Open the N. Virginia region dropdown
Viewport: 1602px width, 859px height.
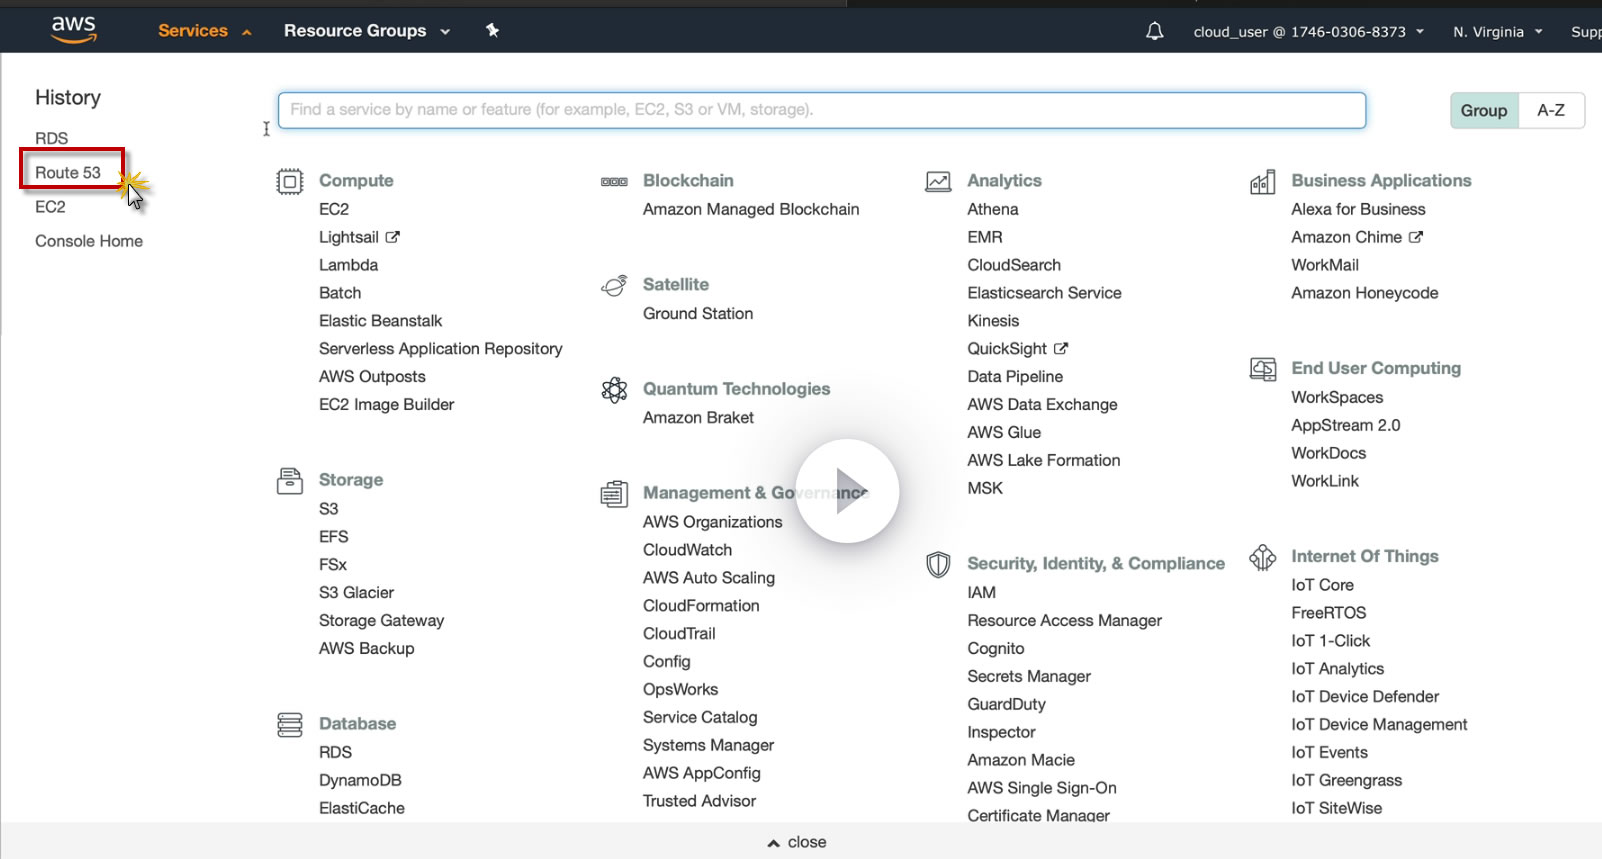point(1497,32)
